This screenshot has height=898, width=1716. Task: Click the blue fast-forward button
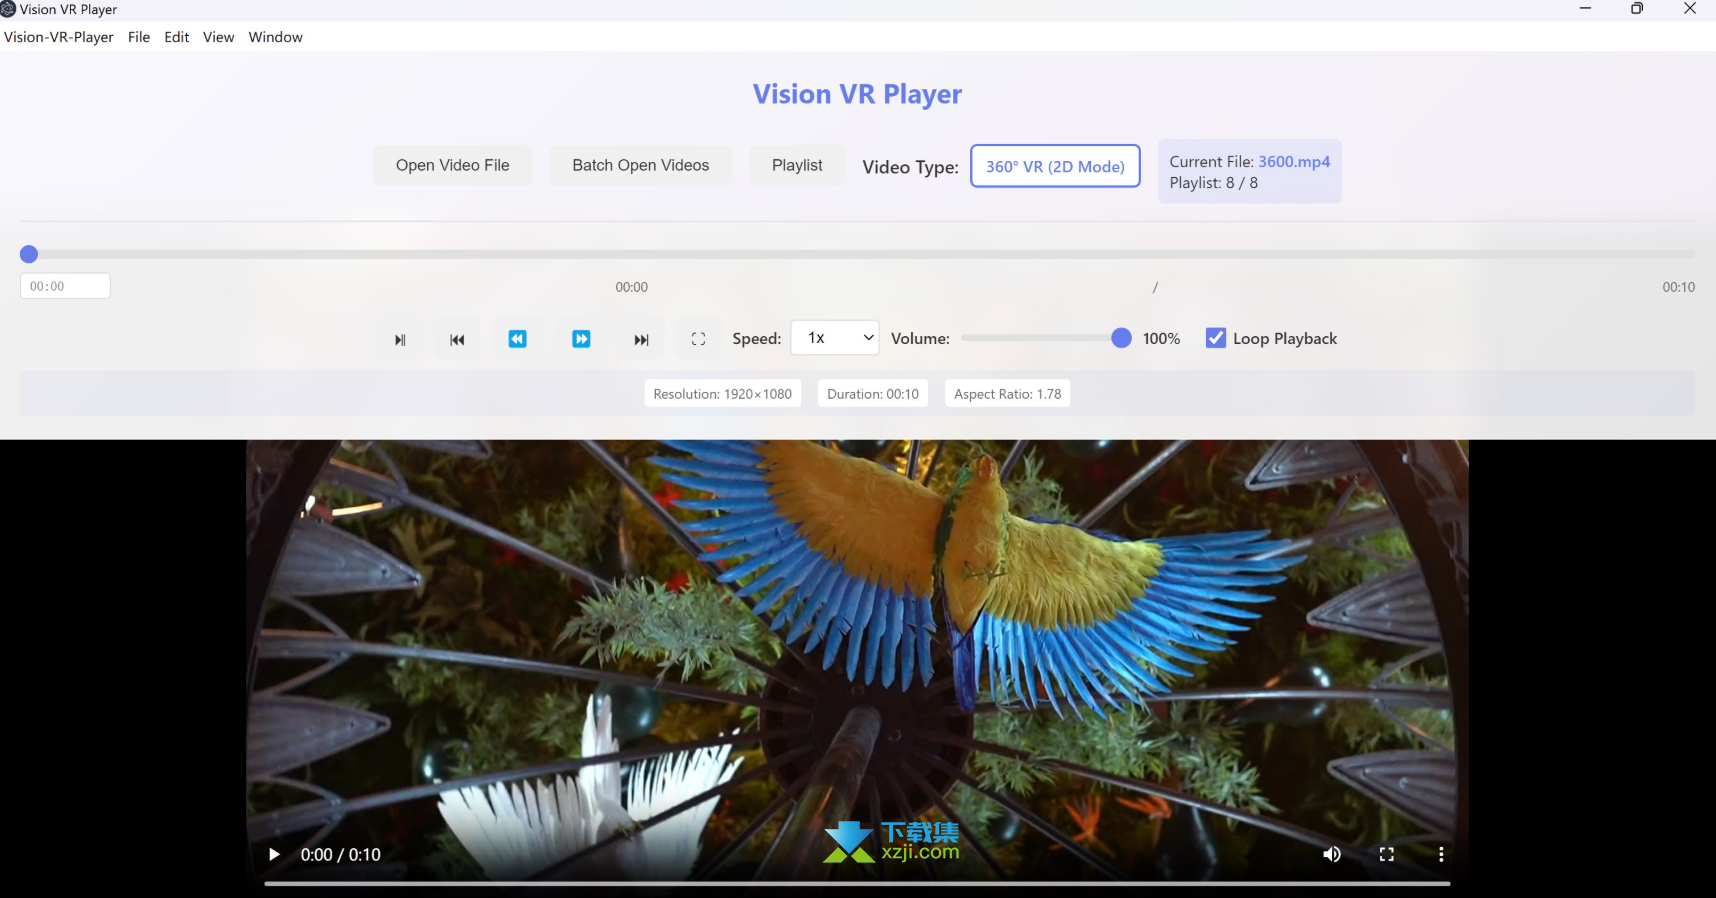581,339
